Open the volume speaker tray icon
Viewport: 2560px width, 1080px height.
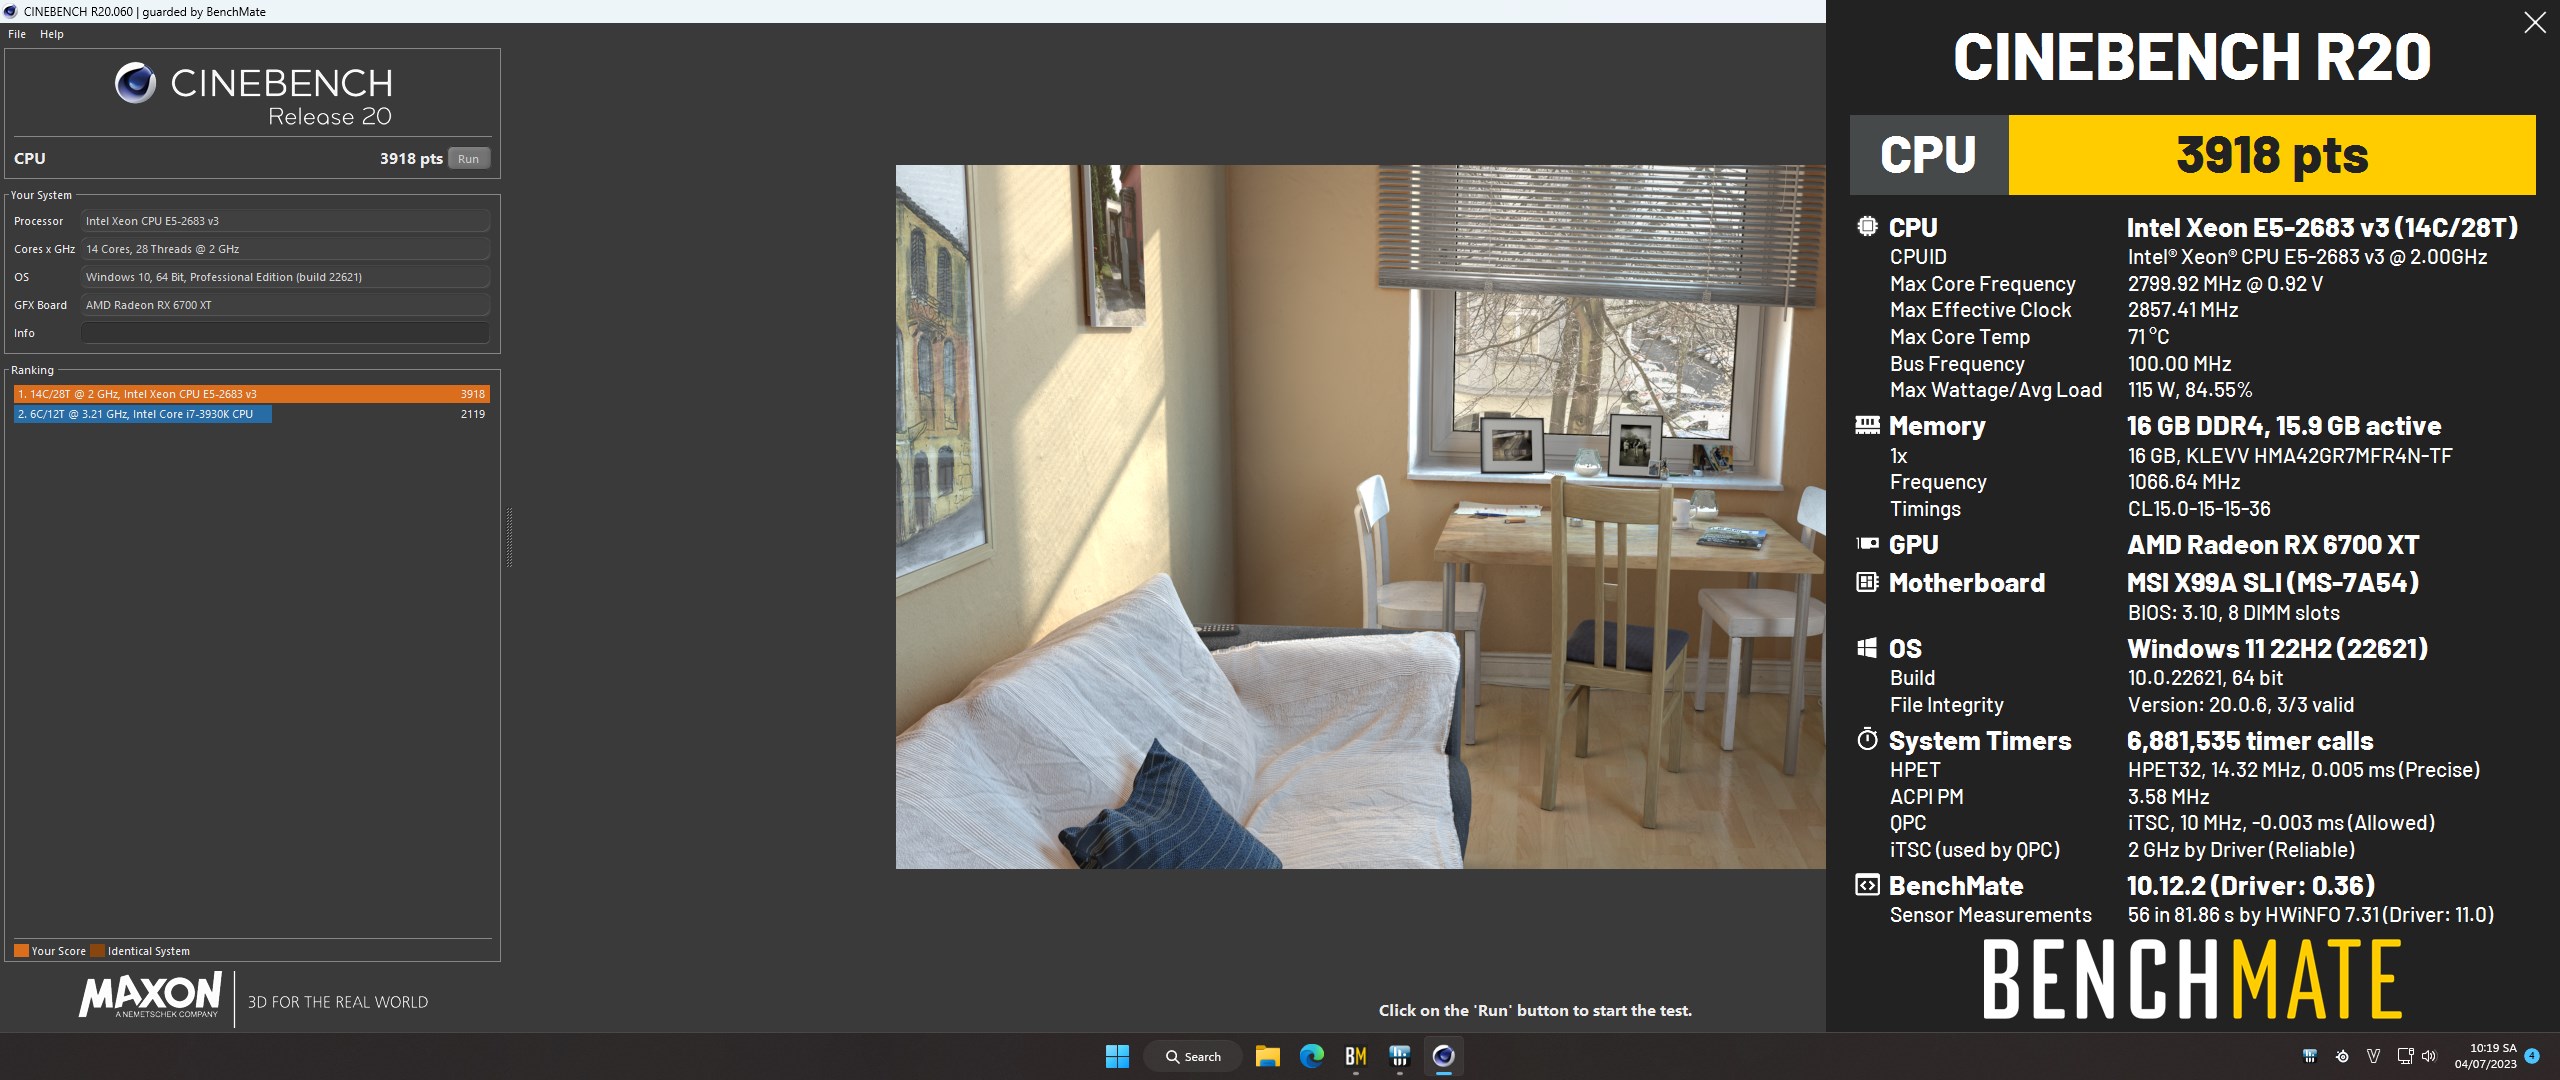2429,1056
